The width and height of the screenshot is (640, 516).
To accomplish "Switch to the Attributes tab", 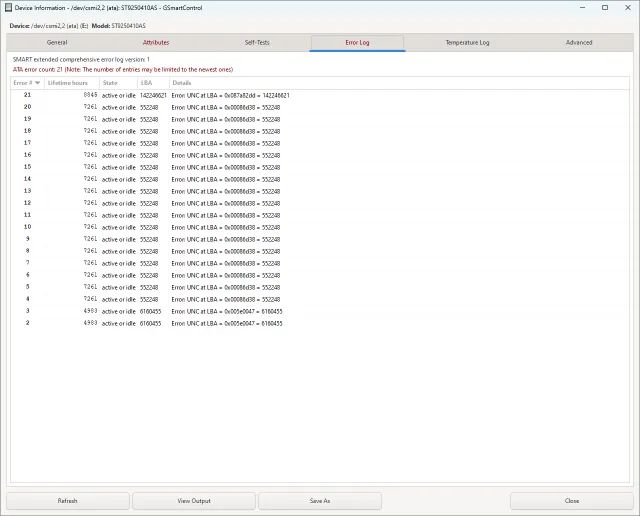I will point(156,43).
